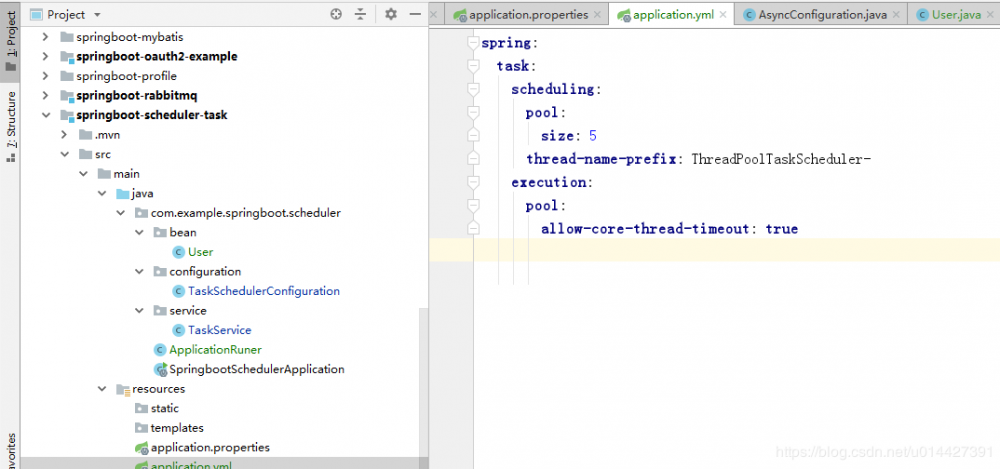Image resolution: width=1000 pixels, height=469 pixels.
Task: Select ApplicationRuner in project tree
Action: pyautogui.click(x=216, y=350)
